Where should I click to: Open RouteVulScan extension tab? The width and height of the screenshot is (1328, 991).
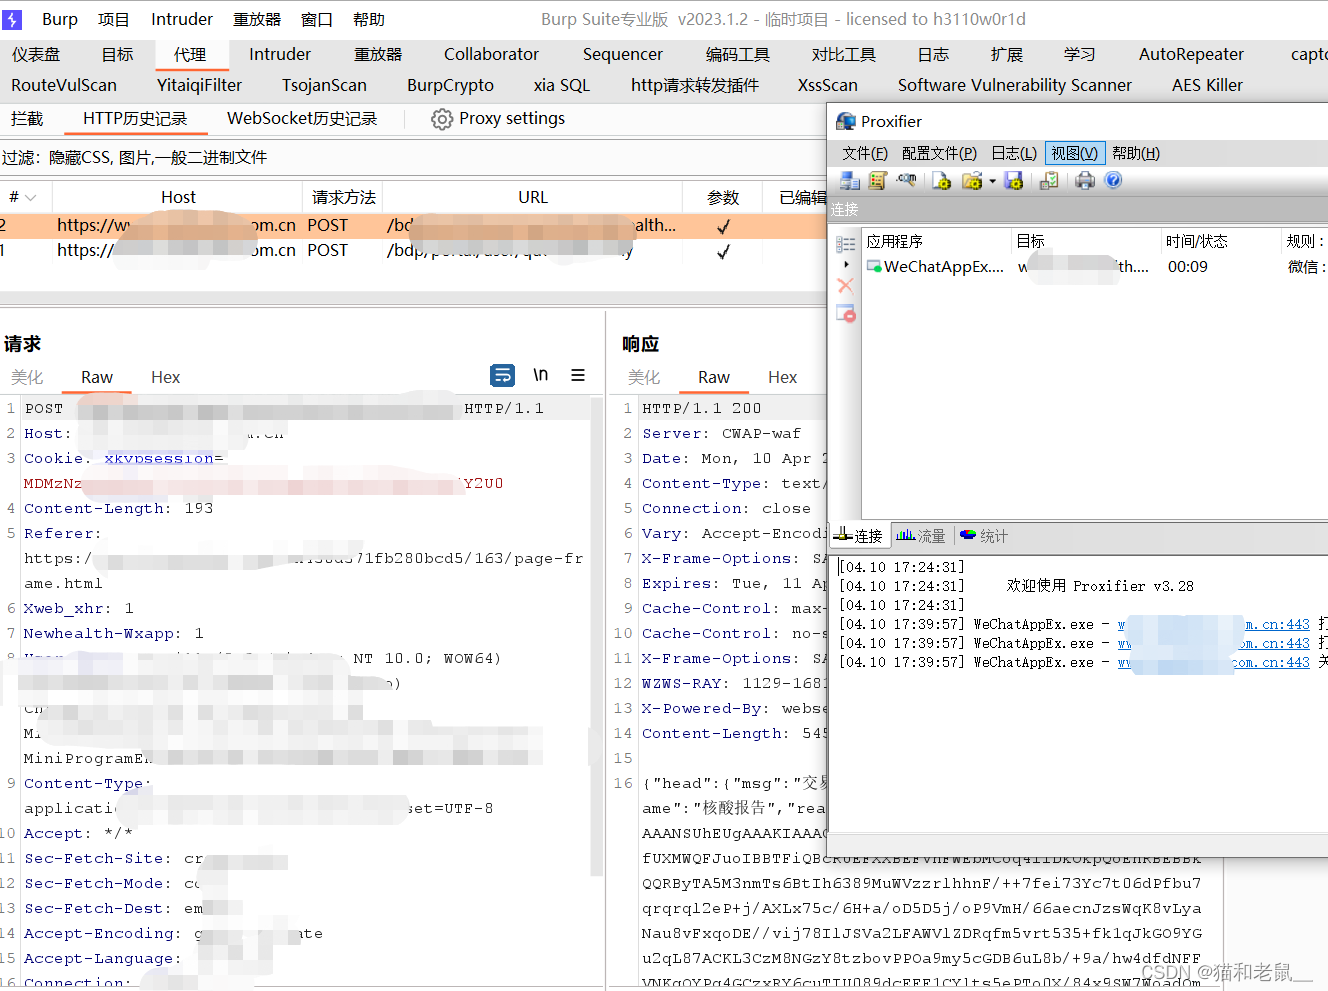tap(64, 85)
